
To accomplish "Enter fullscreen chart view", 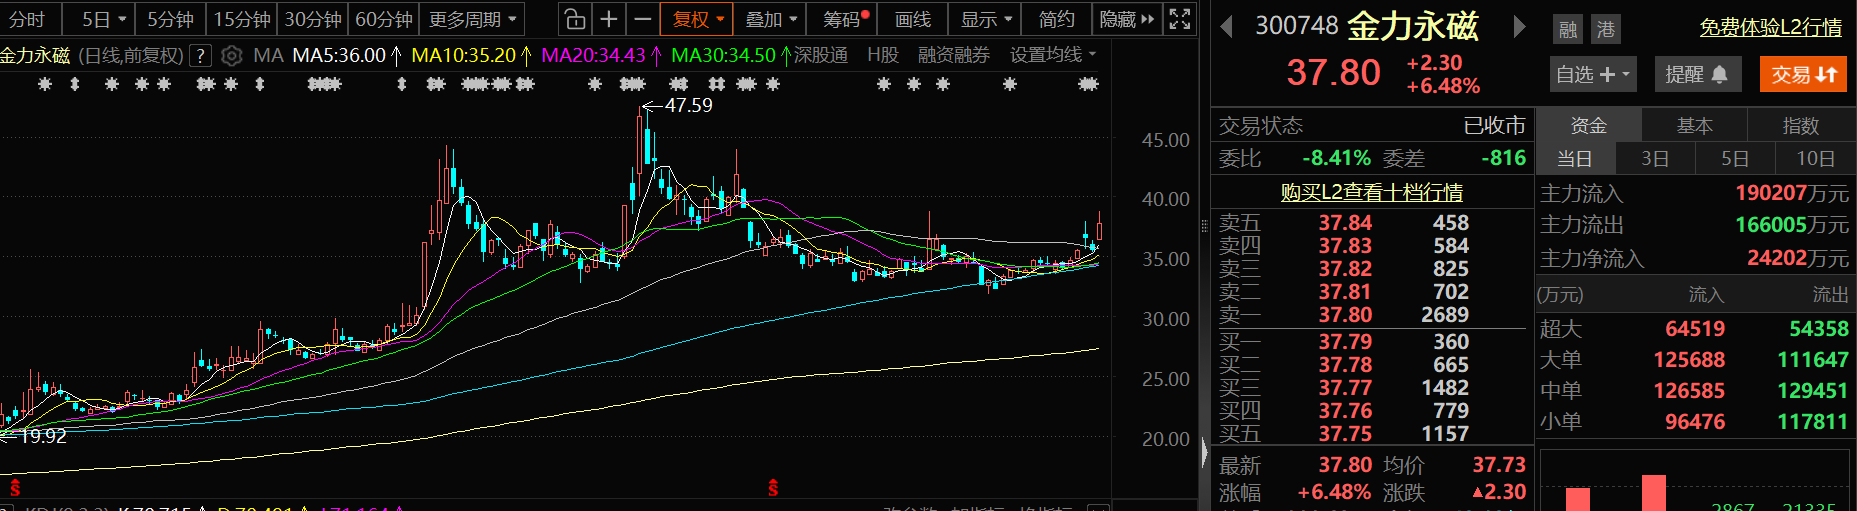I will (1180, 19).
